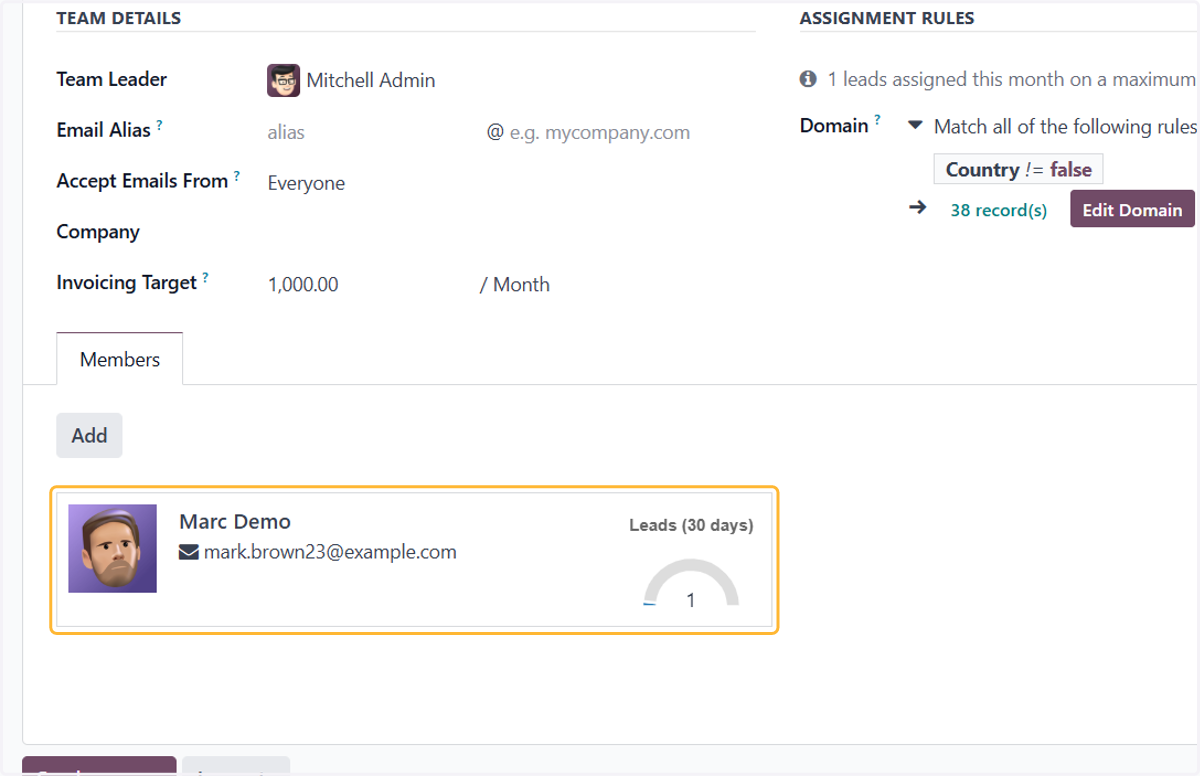Click the Team Leader label
The height and width of the screenshot is (776, 1200).
coord(112,79)
